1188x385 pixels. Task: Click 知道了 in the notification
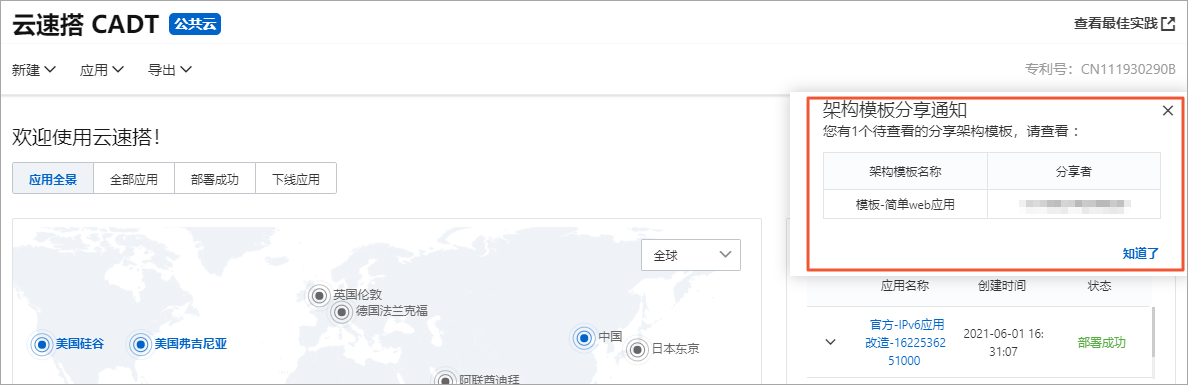(1141, 253)
